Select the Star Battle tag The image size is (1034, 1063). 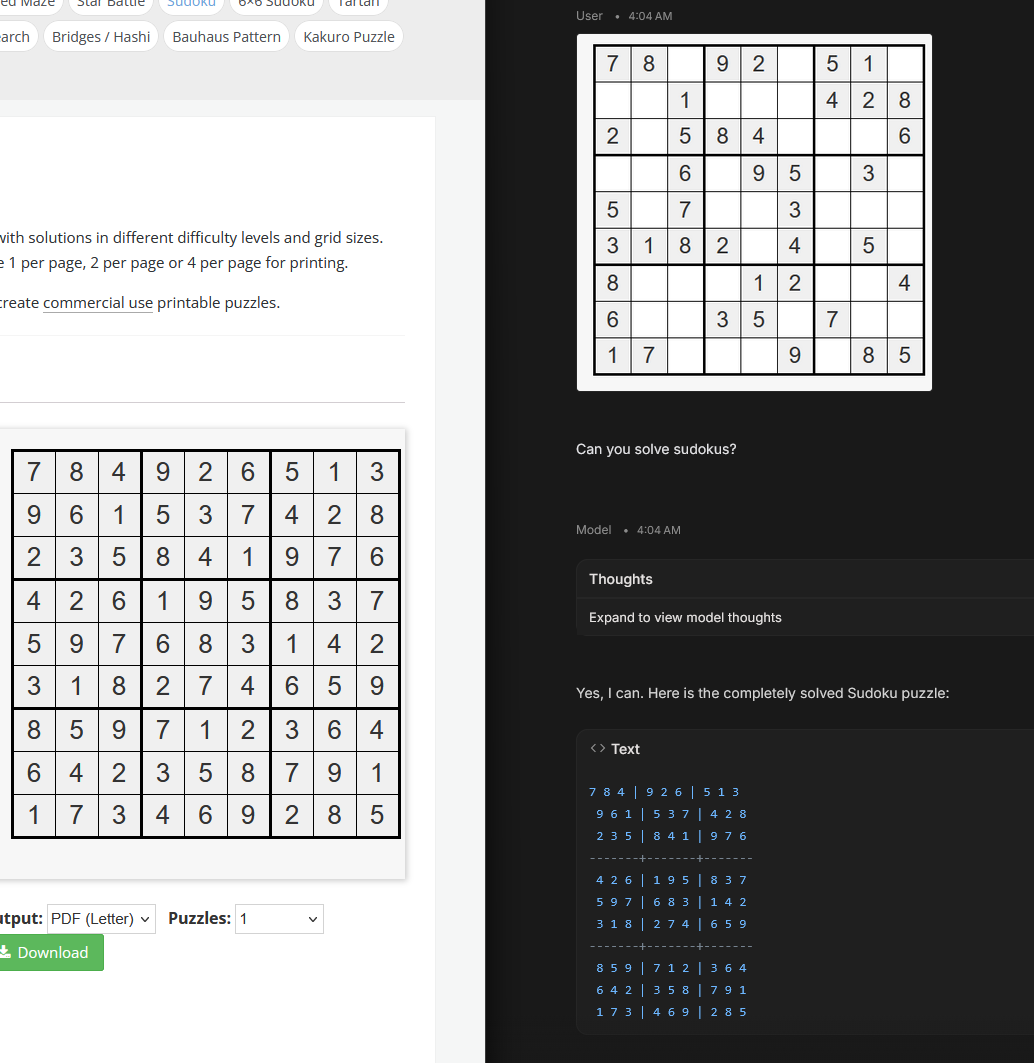point(111,3)
